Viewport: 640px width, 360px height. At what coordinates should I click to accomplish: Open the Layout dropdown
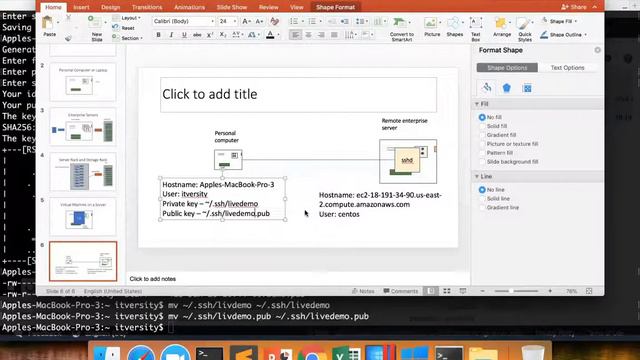[127, 18]
